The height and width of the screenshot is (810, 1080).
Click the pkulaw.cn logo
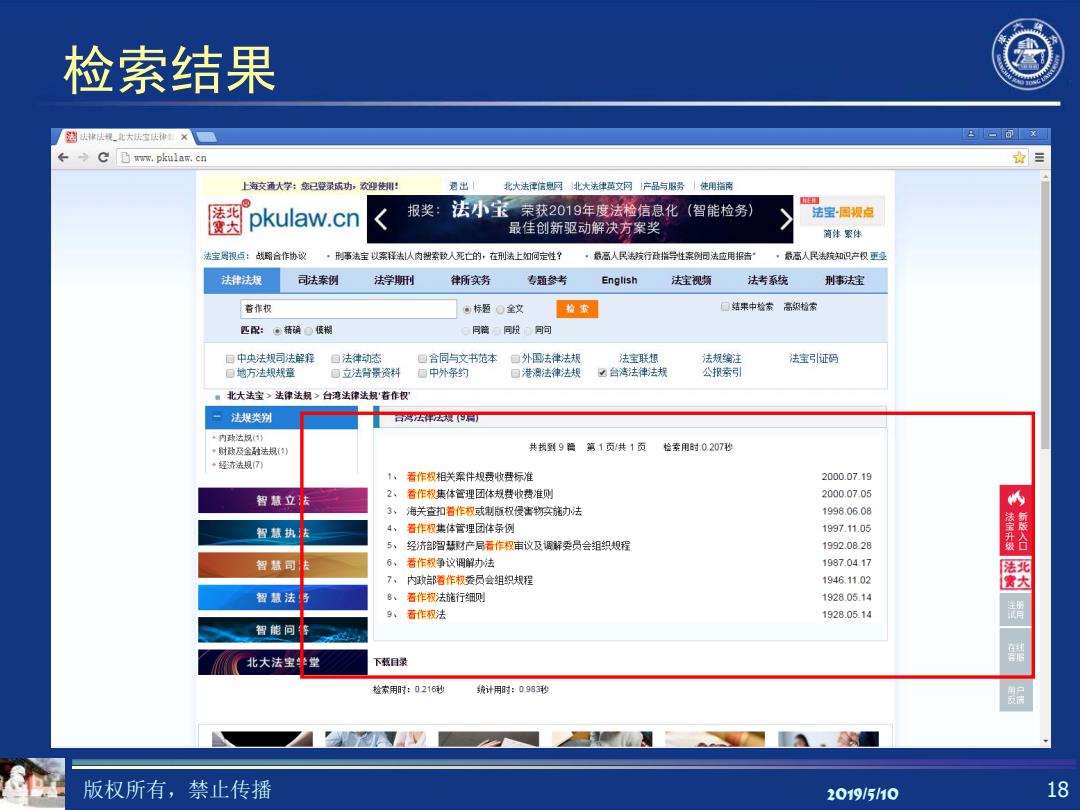[284, 218]
